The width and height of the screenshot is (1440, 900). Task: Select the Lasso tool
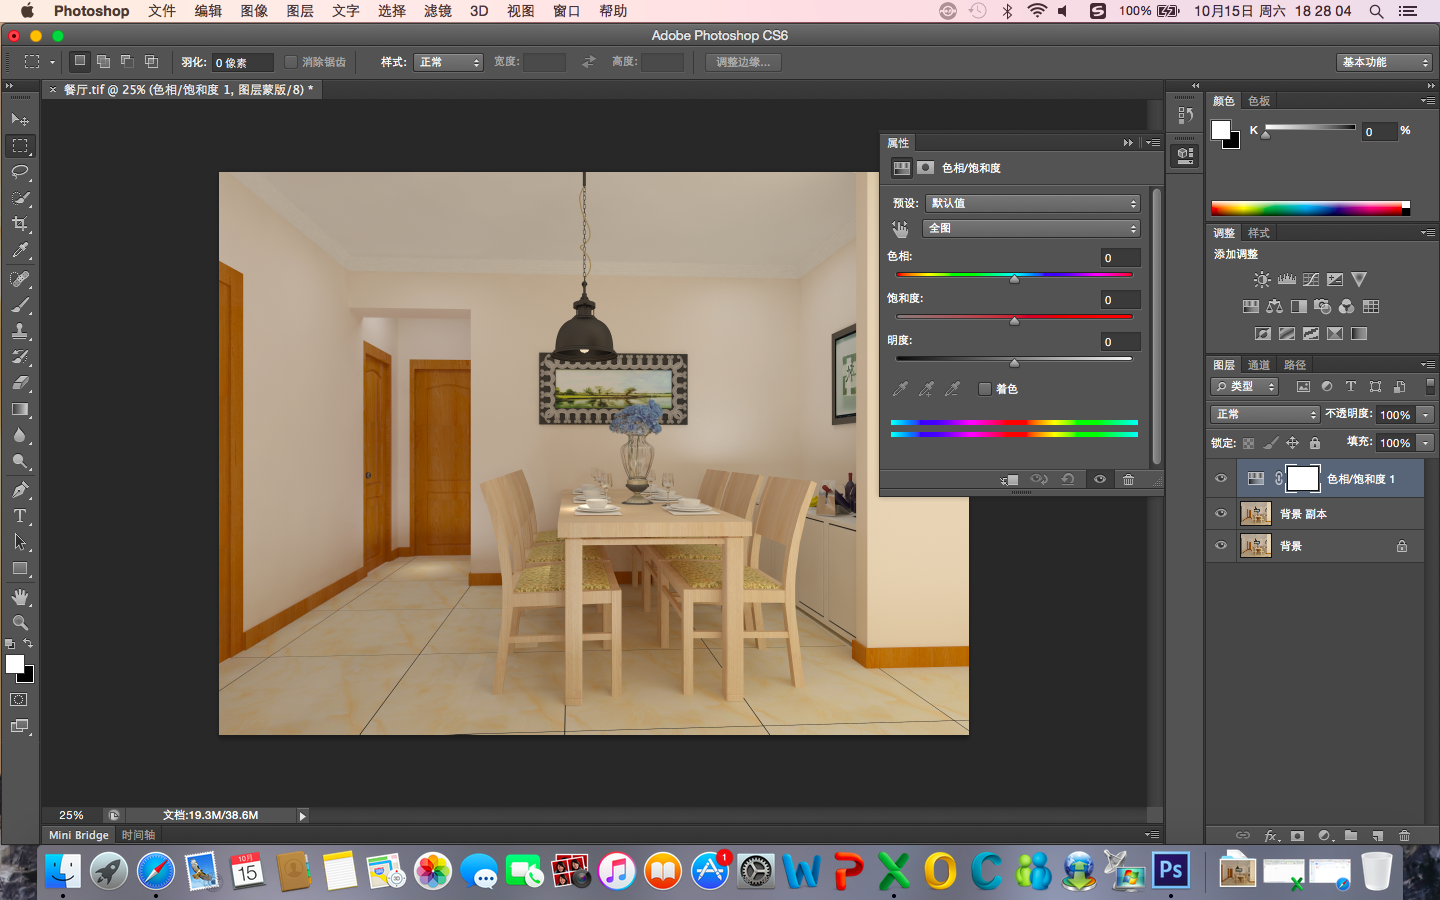point(20,172)
